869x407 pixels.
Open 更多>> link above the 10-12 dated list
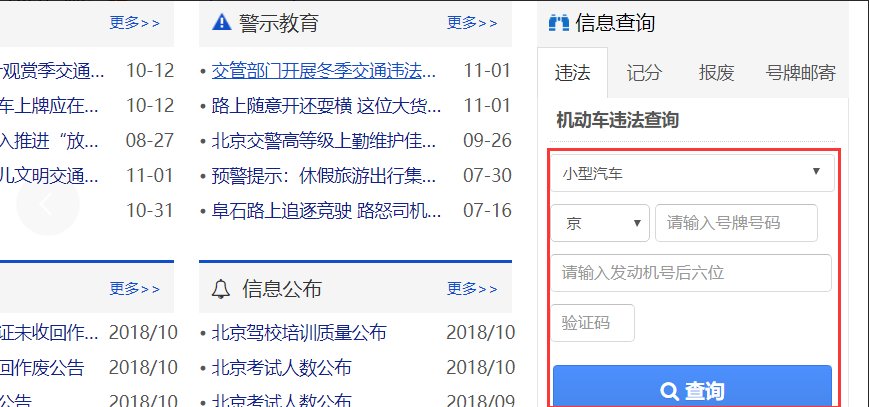pyautogui.click(x=135, y=23)
